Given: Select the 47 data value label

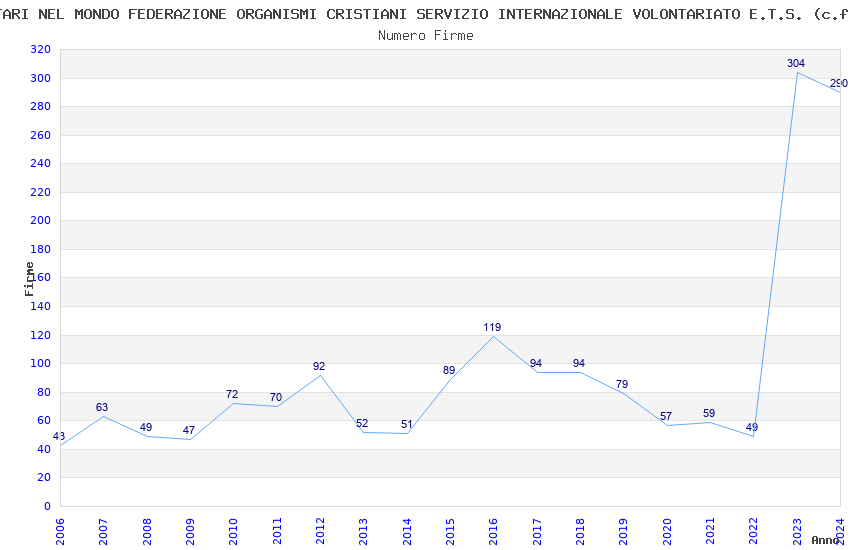Looking at the screenshot, I should click(189, 430).
